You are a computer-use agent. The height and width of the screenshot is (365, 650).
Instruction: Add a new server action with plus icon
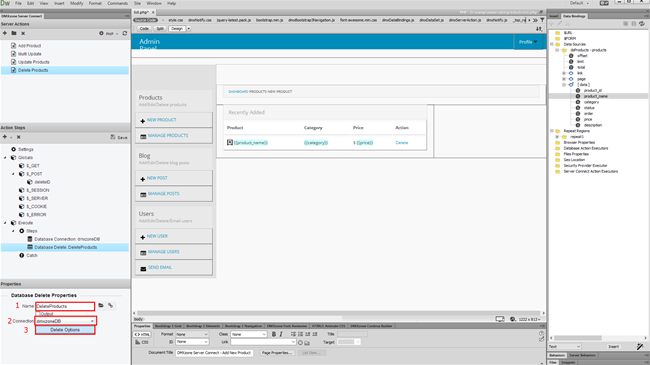5,33
